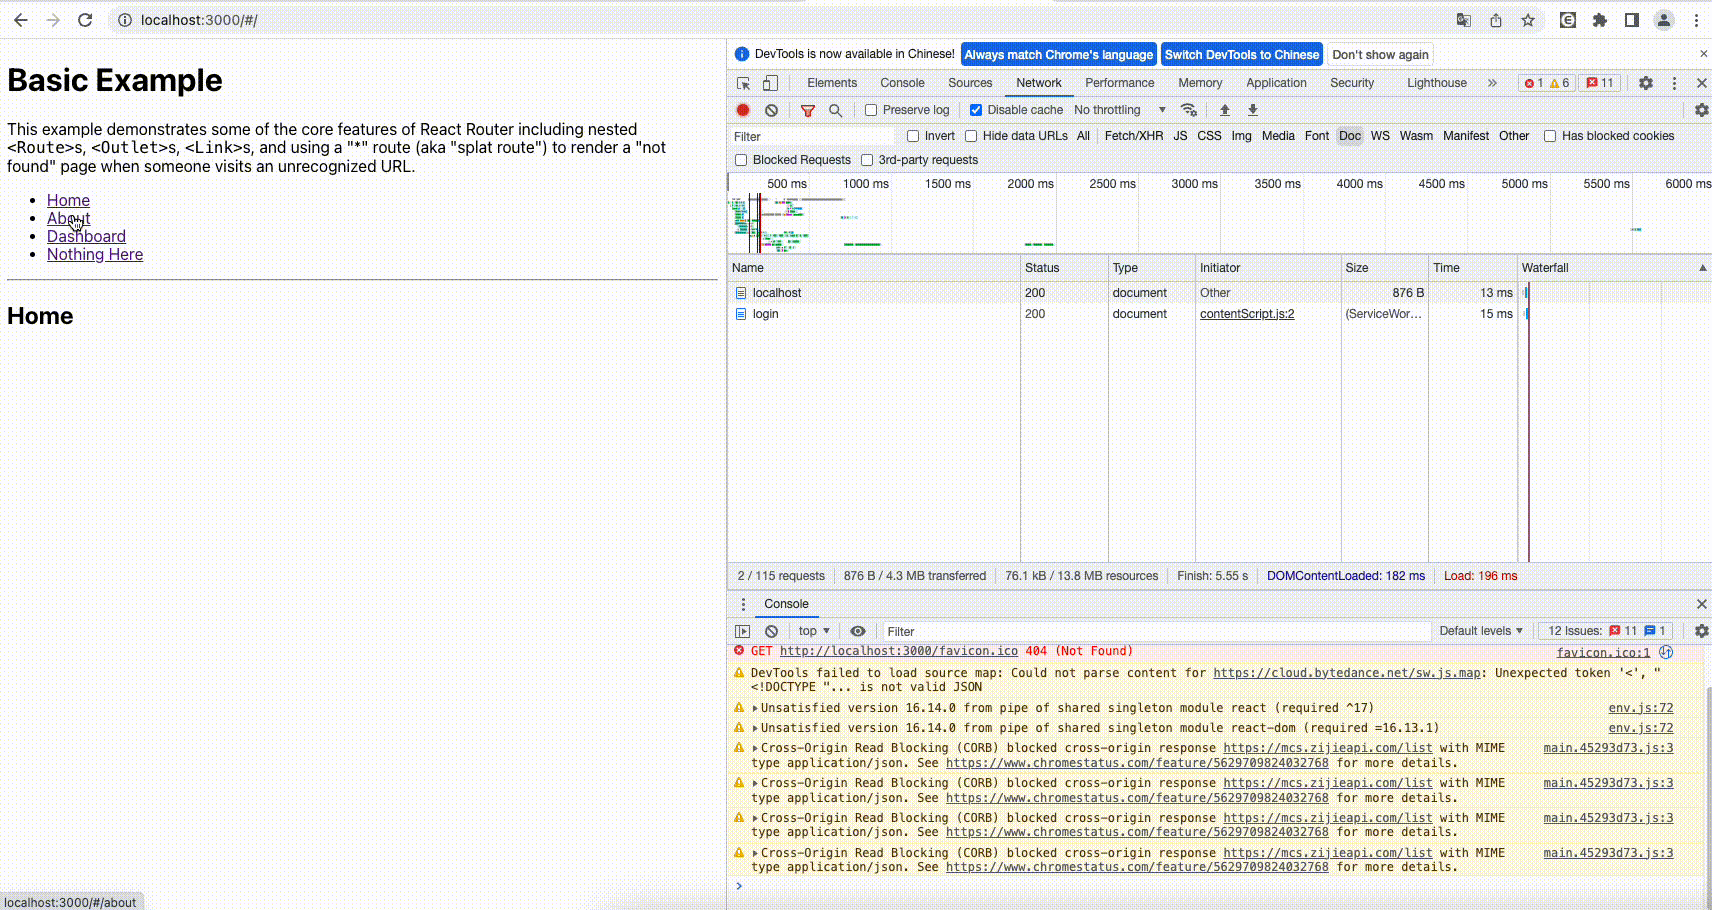Click the browser back arrow
The height and width of the screenshot is (910, 1712).
20,20
